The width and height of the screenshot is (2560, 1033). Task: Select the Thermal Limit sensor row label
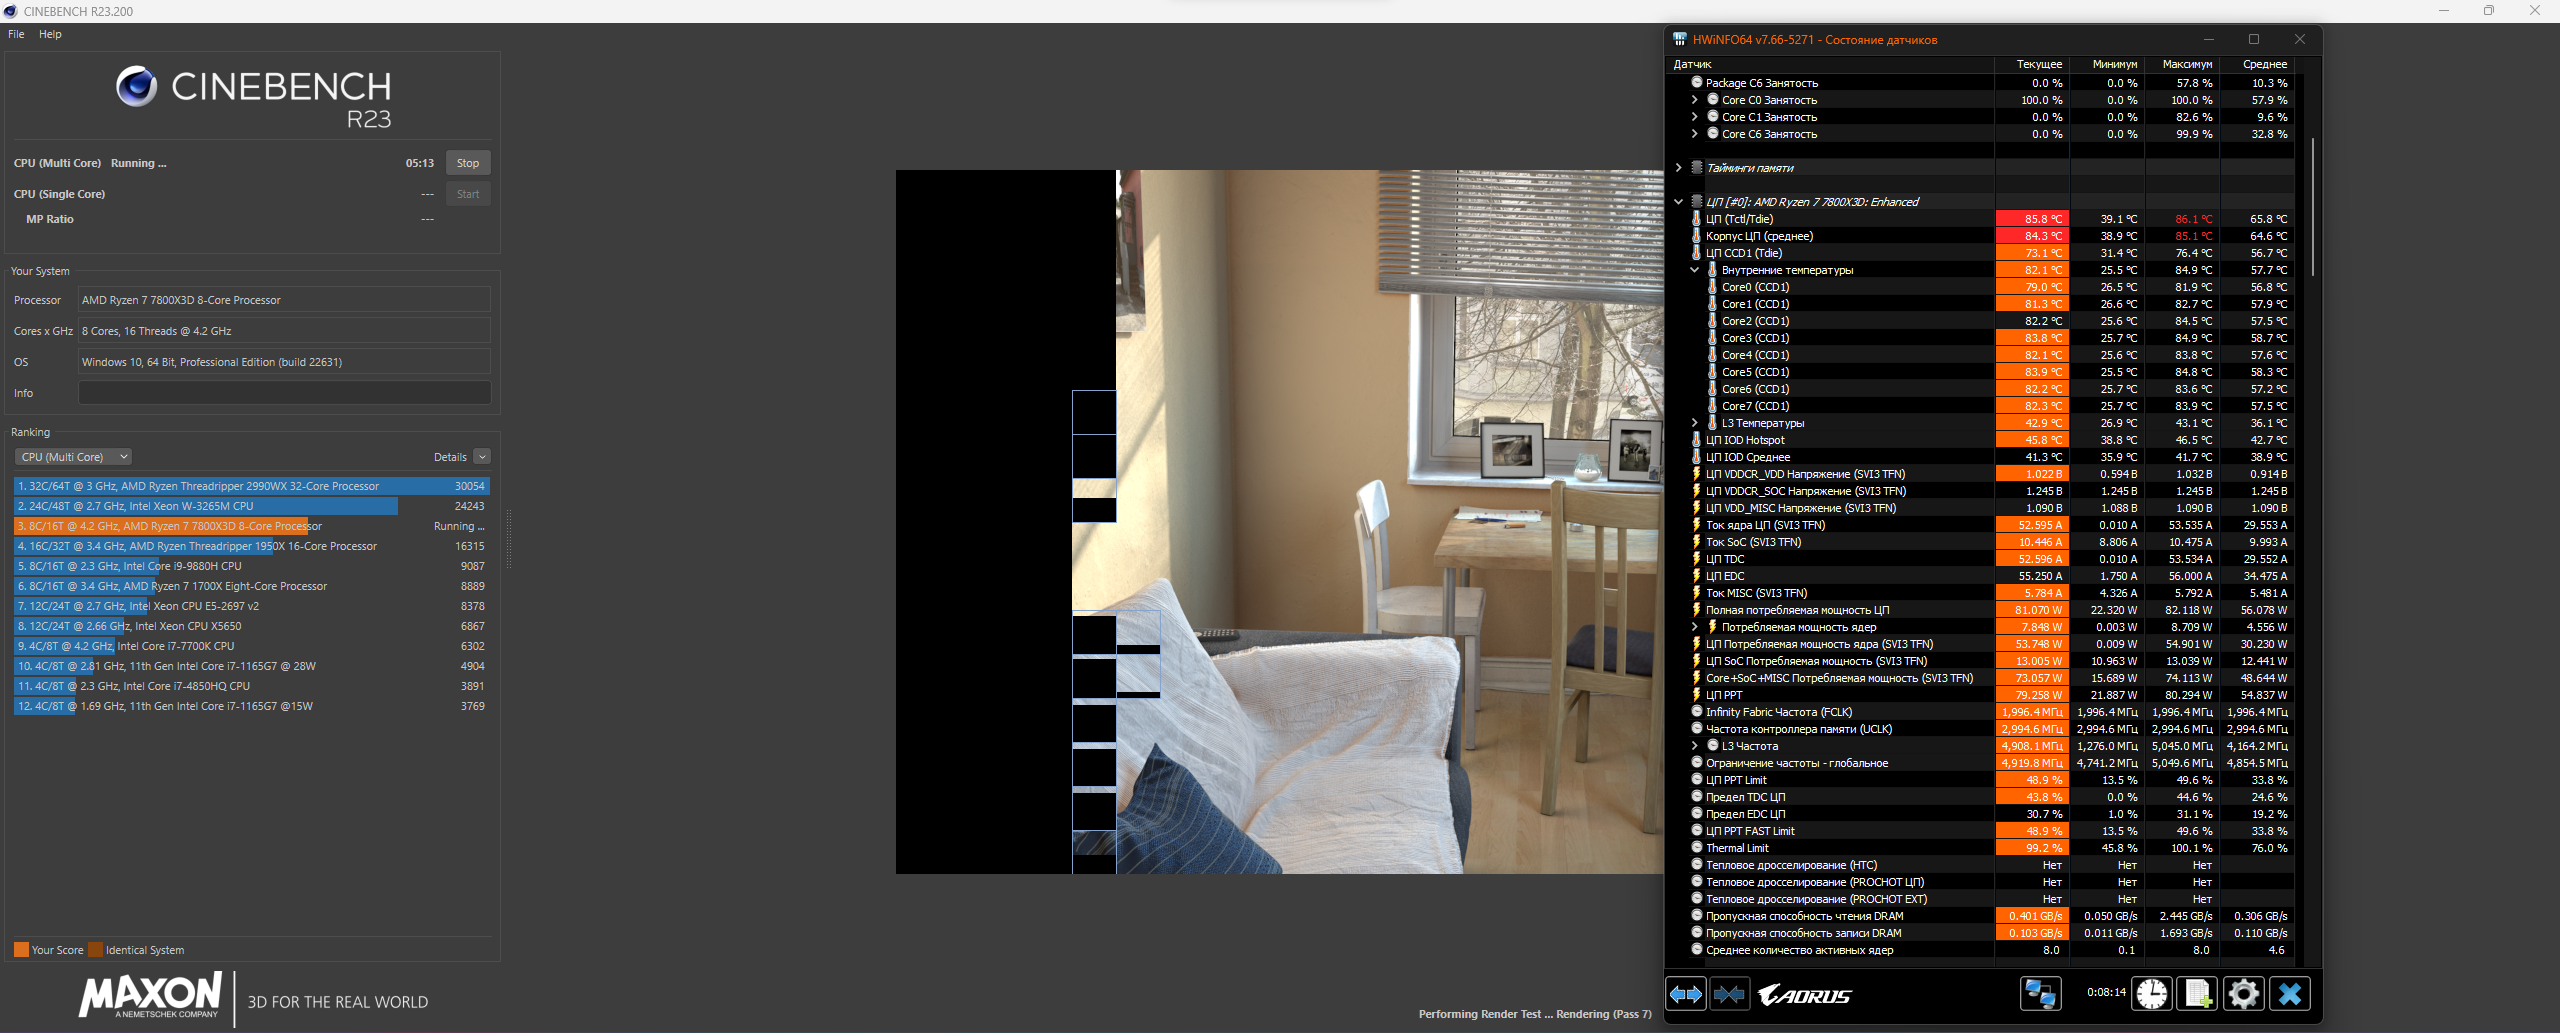pyautogui.click(x=1737, y=848)
